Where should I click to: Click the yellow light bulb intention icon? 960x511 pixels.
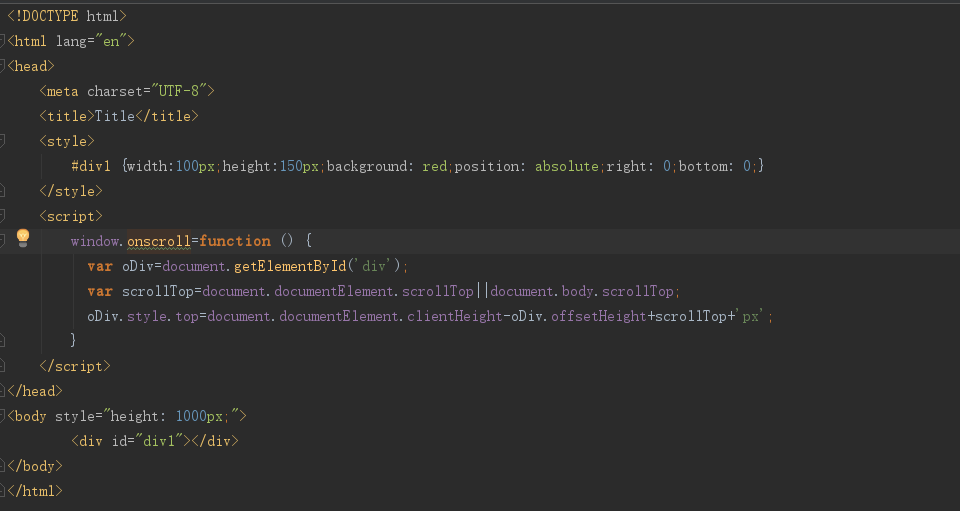[23, 237]
